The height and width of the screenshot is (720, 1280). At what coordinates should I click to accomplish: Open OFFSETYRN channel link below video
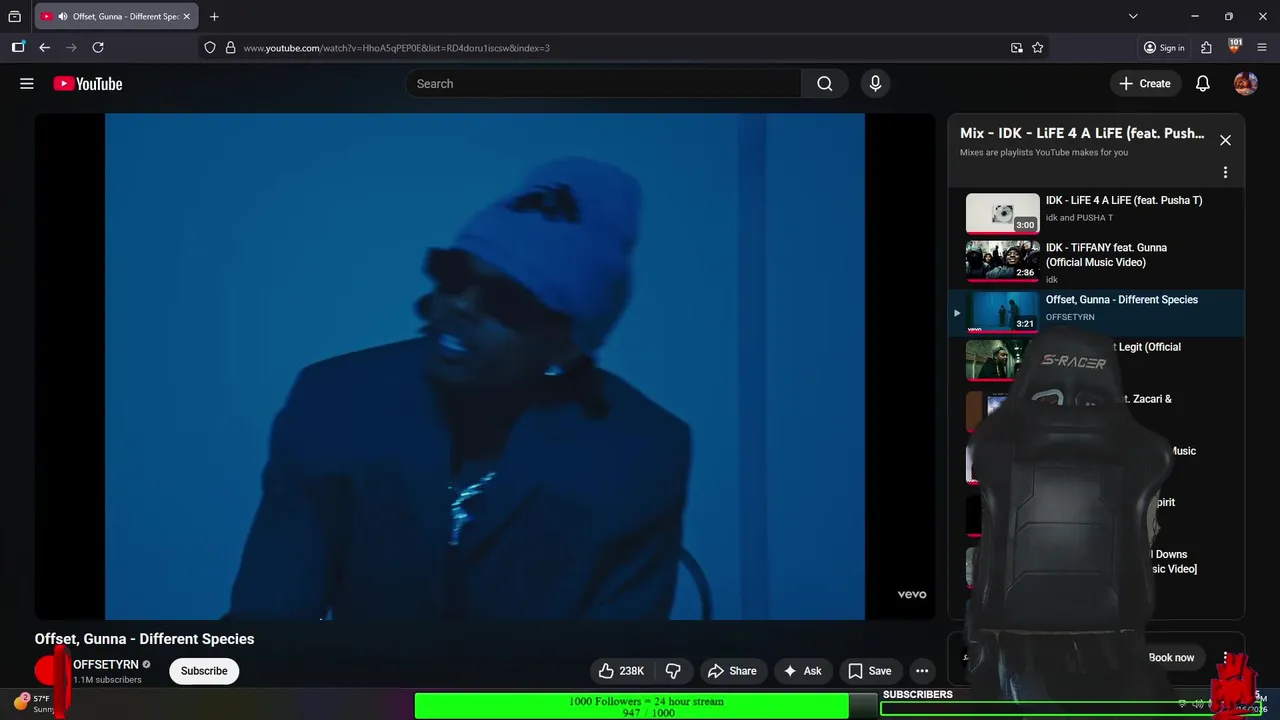click(x=106, y=665)
